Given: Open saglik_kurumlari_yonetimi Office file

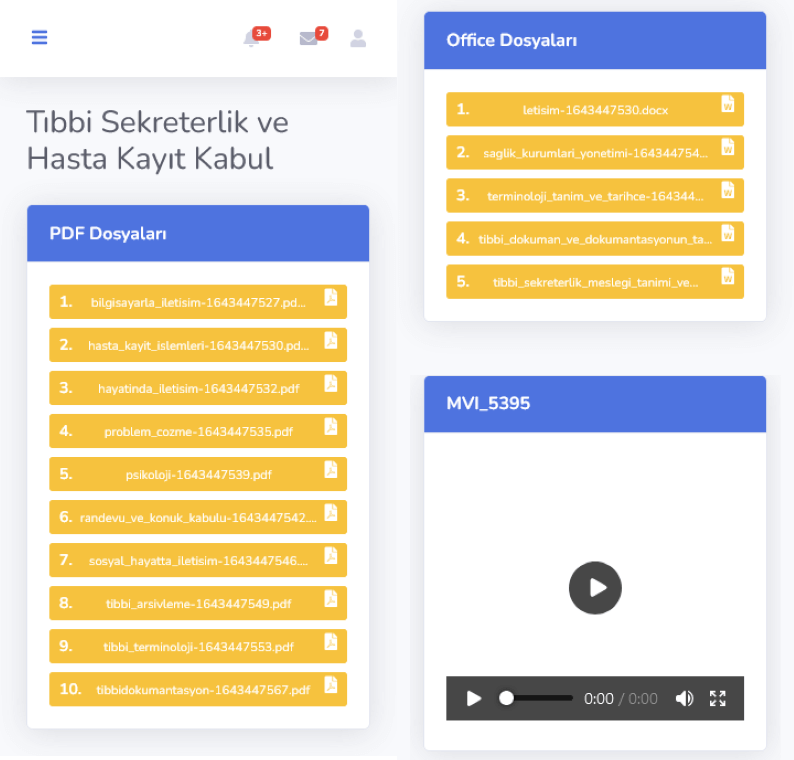Looking at the screenshot, I should coord(595,152).
